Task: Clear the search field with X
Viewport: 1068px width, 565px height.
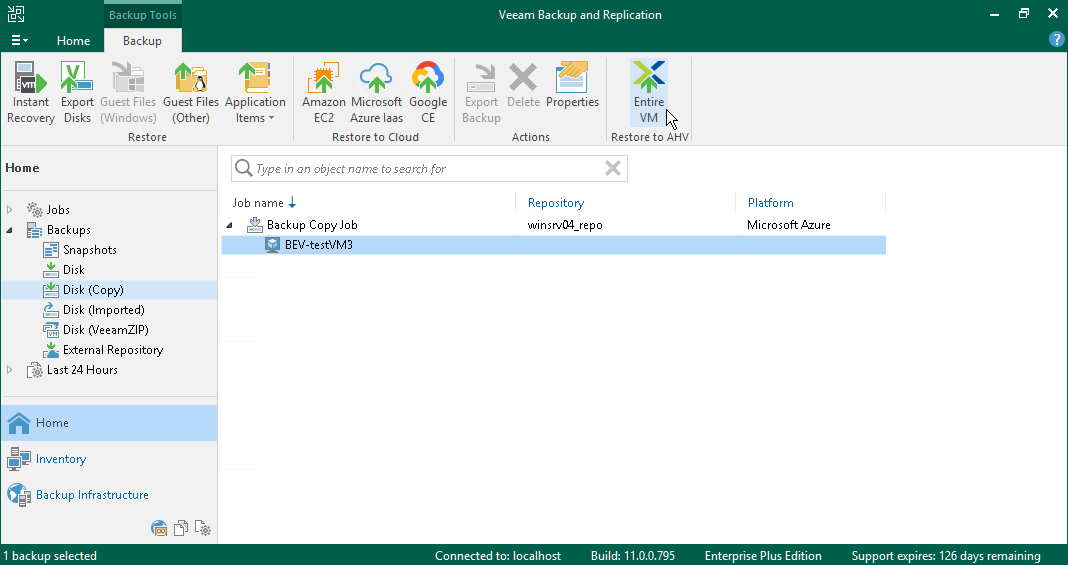Action: (613, 168)
